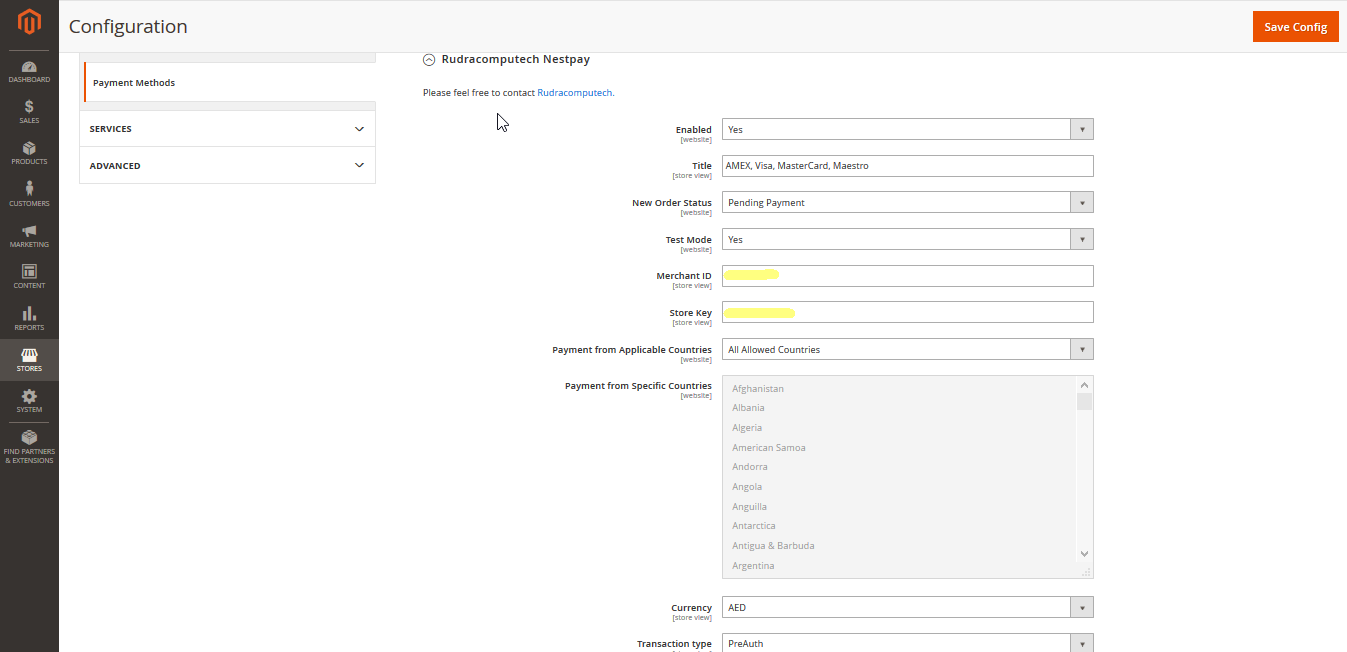Open the Transaction type dropdown
The width and height of the screenshot is (1347, 652).
[907, 643]
